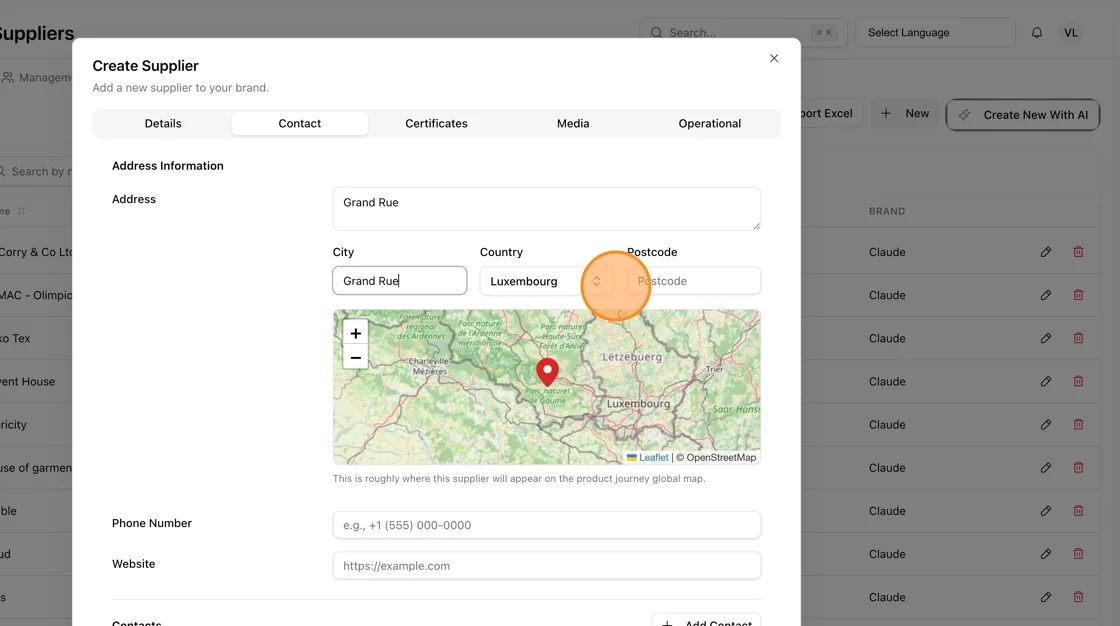Image resolution: width=1120 pixels, height=626 pixels.
Task: Delete the 'use of garmen' supplier row
Action: pos(1079,467)
